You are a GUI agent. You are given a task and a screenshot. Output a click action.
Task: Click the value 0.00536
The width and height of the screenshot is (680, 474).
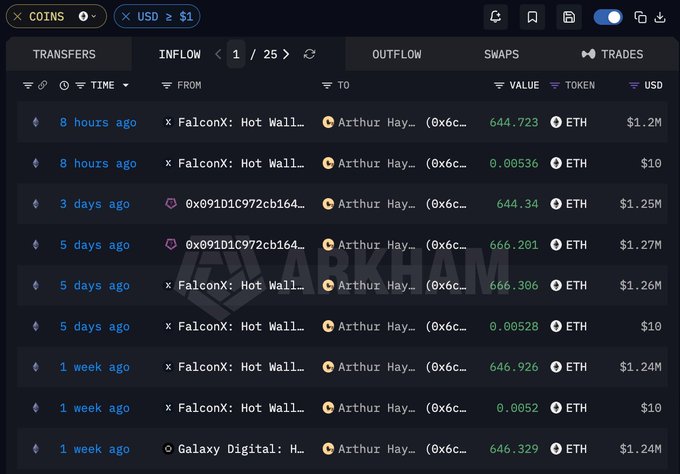pos(514,163)
